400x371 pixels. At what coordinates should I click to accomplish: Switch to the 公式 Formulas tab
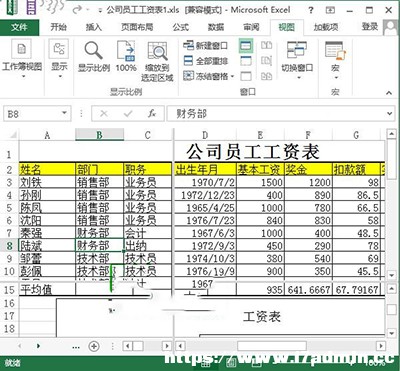click(x=181, y=27)
